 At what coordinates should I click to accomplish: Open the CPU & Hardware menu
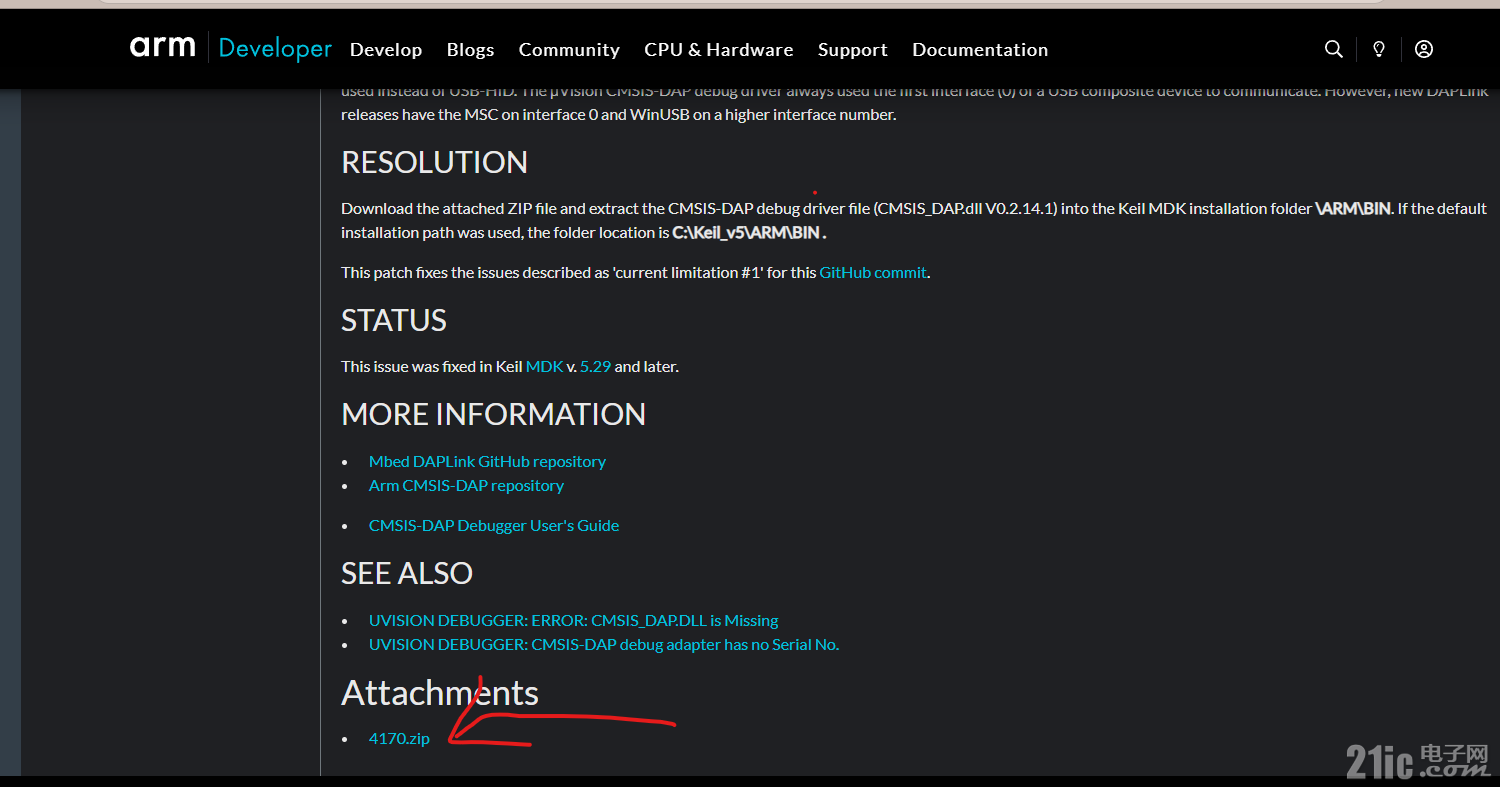coord(719,50)
